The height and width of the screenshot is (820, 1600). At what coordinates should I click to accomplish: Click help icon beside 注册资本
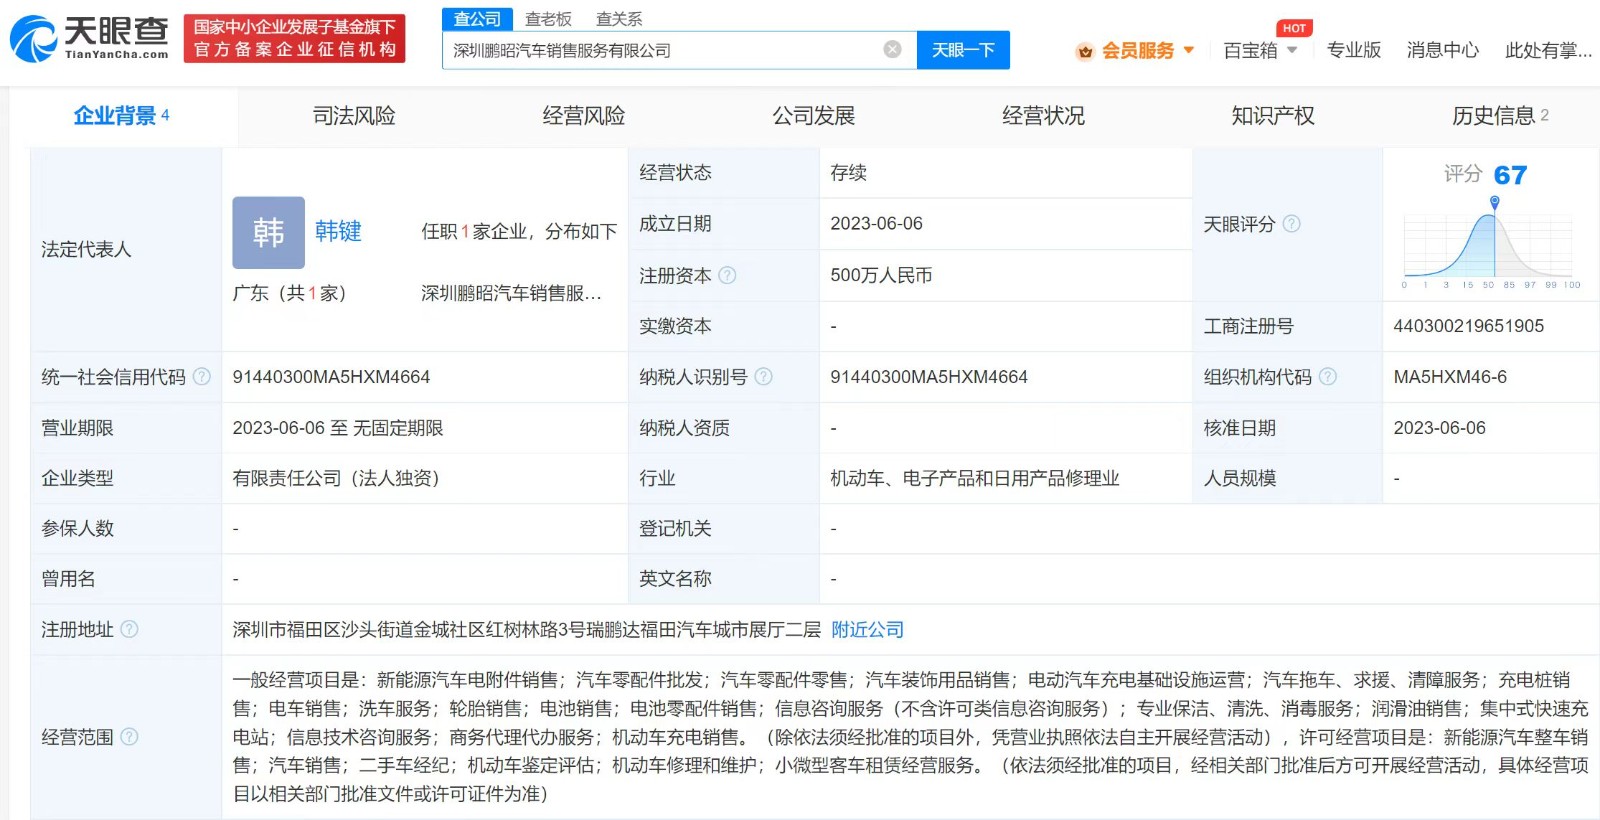pyautogui.click(x=727, y=275)
